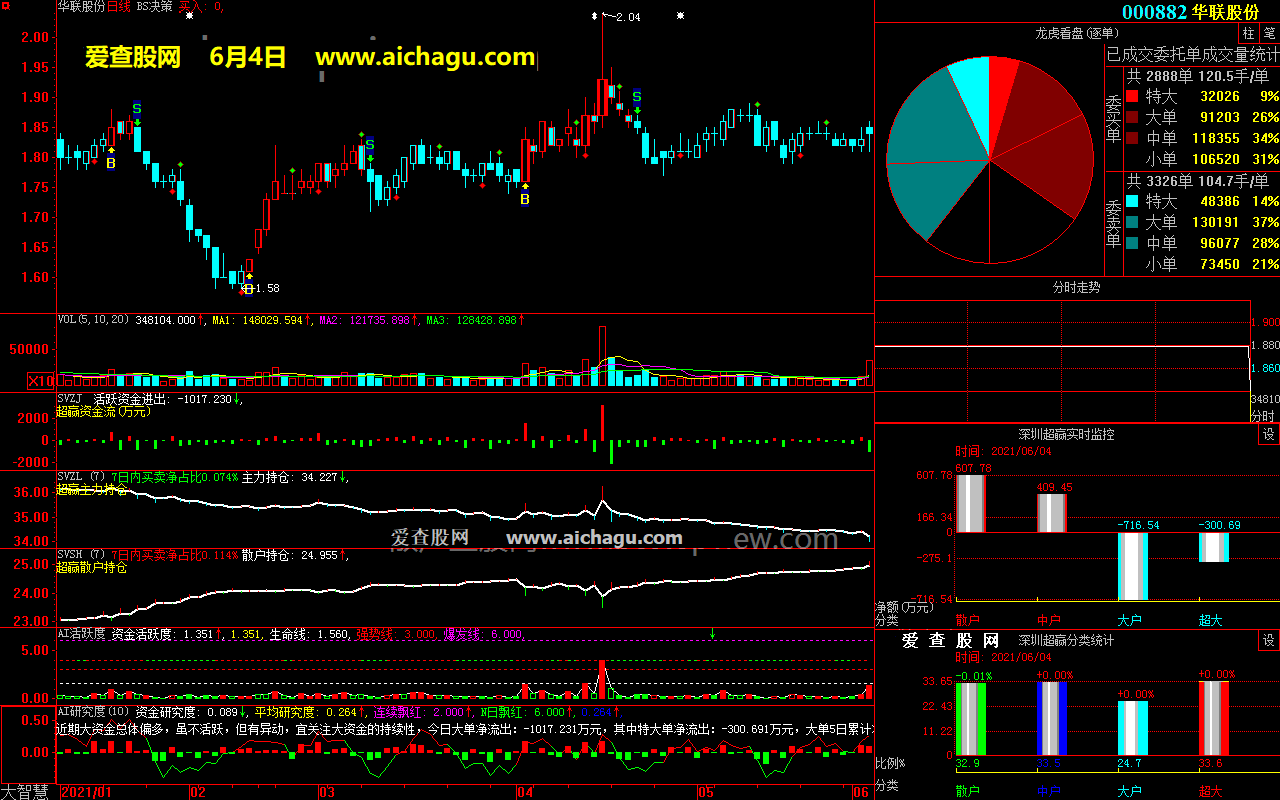This screenshot has height=800, width=1280.
Task: Click the red 超大 33.6 ratio bar
Action: pyautogui.click(x=1214, y=718)
